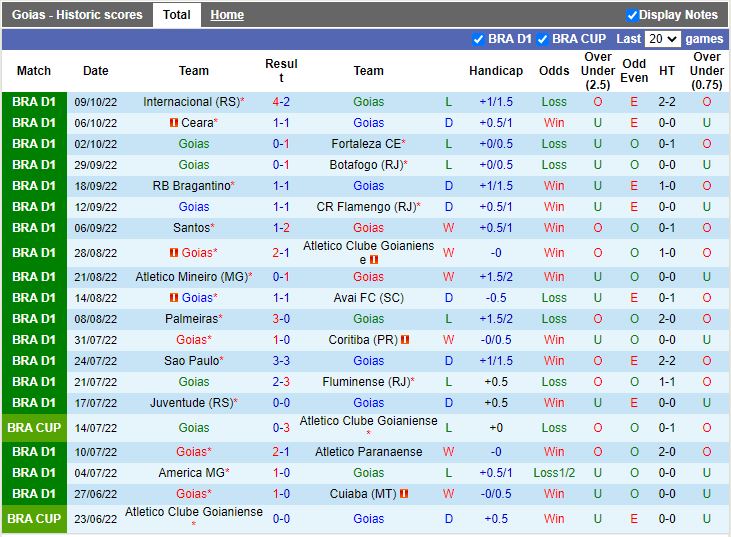Click red card icon beside Coritiba (PR)

(405, 340)
